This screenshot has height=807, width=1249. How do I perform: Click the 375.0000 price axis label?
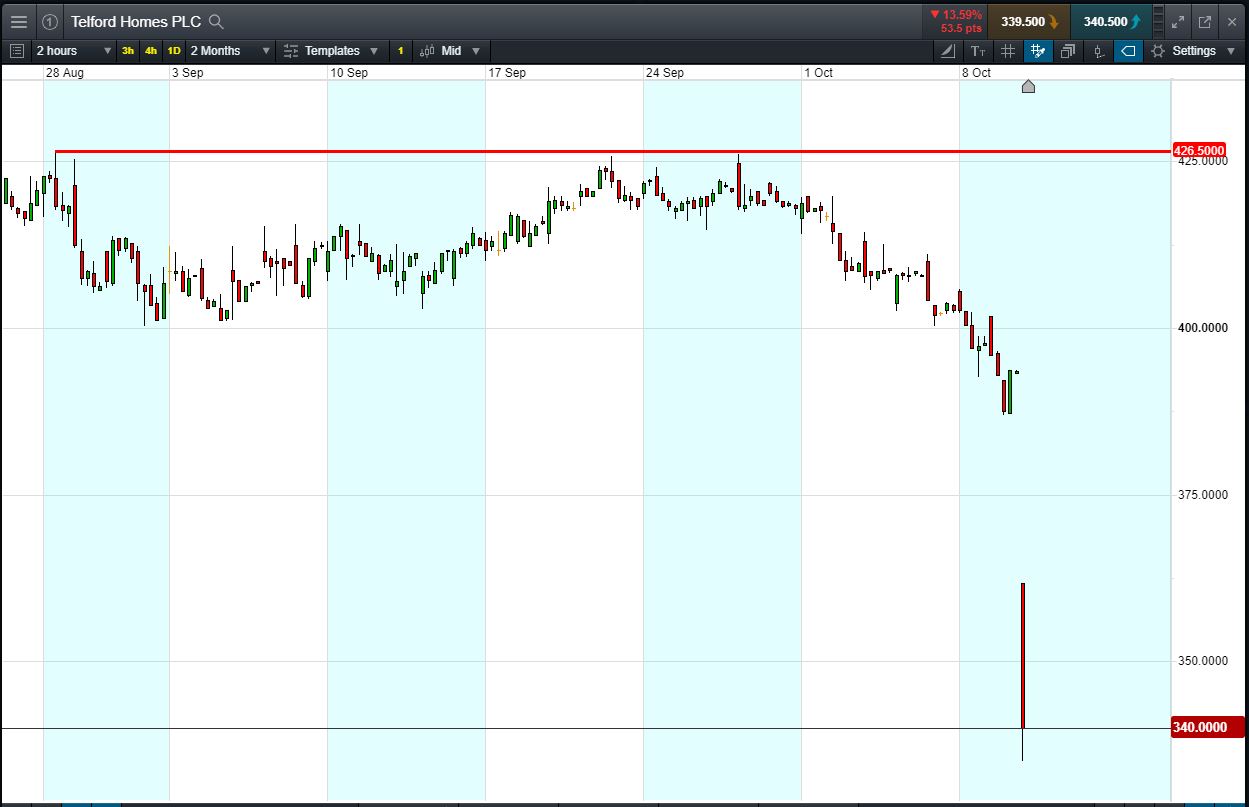point(1202,495)
